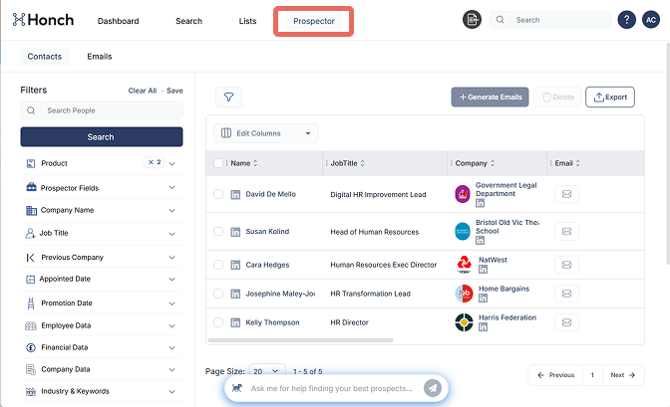
Task: Send the chat prompt with paper plane icon
Action: tap(432, 388)
